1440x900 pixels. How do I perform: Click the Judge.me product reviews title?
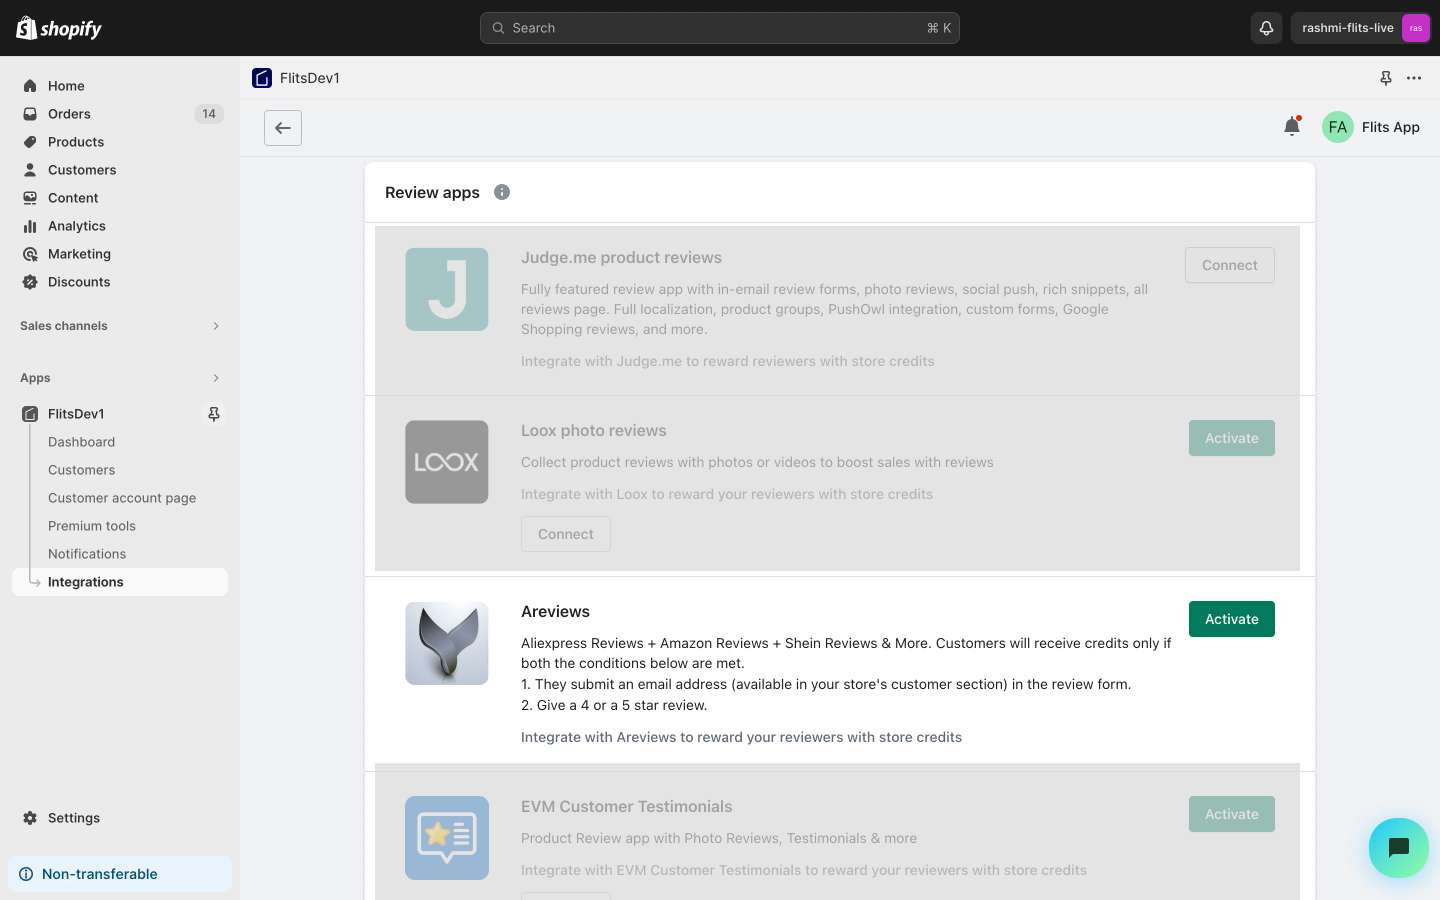tap(621, 258)
